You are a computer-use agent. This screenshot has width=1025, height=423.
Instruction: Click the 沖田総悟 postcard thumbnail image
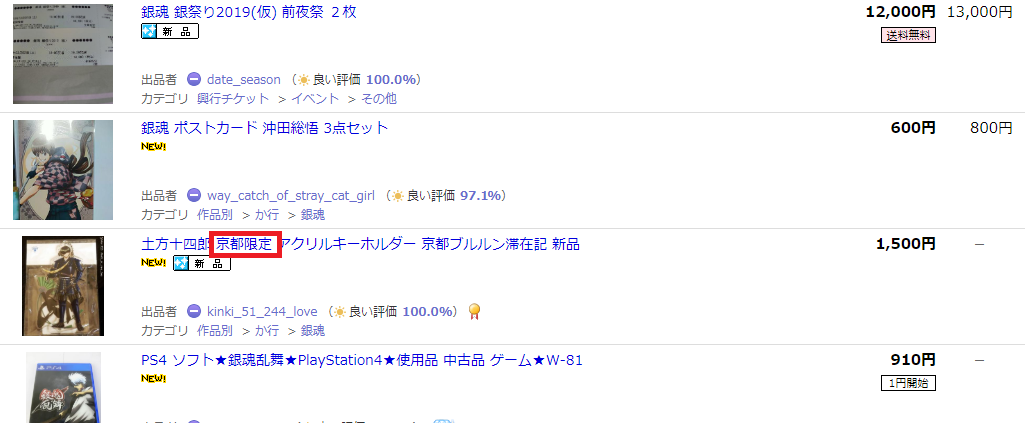63,170
